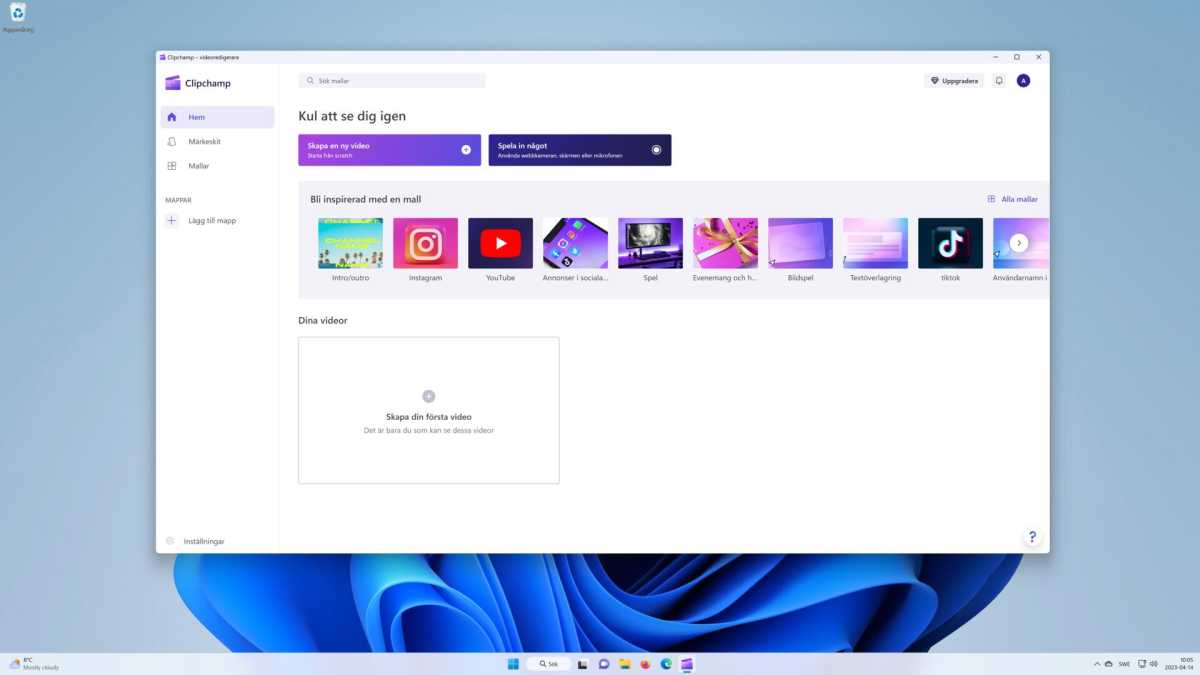This screenshot has height=675, width=1200.
Task: Expand more templates with the right chevron arrow
Action: pyautogui.click(x=1019, y=242)
